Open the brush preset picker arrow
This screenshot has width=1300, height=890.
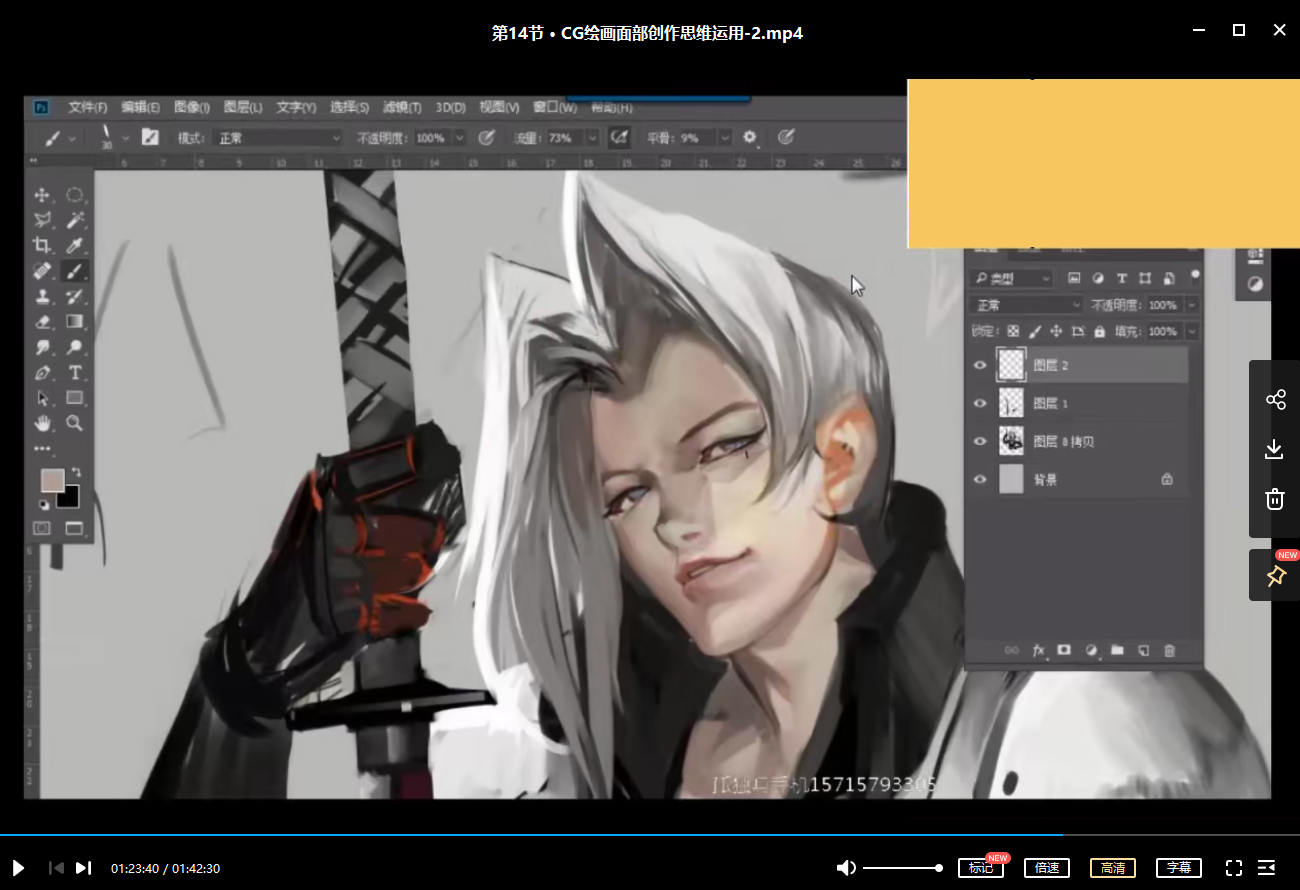point(125,138)
